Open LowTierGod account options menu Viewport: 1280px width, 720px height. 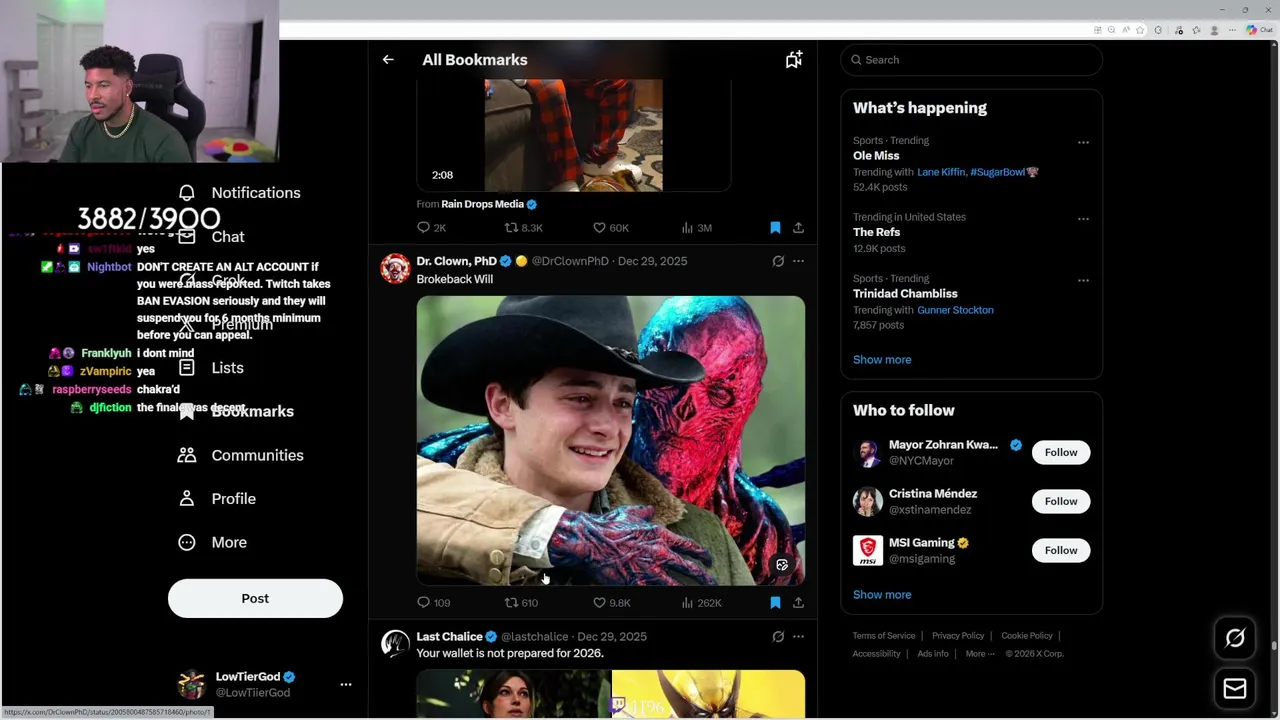pos(346,685)
